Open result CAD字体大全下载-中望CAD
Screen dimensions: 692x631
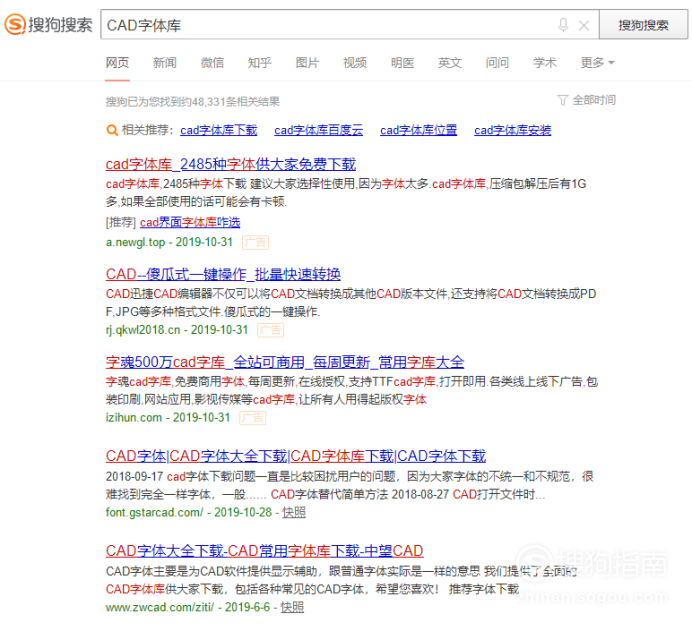click(264, 551)
